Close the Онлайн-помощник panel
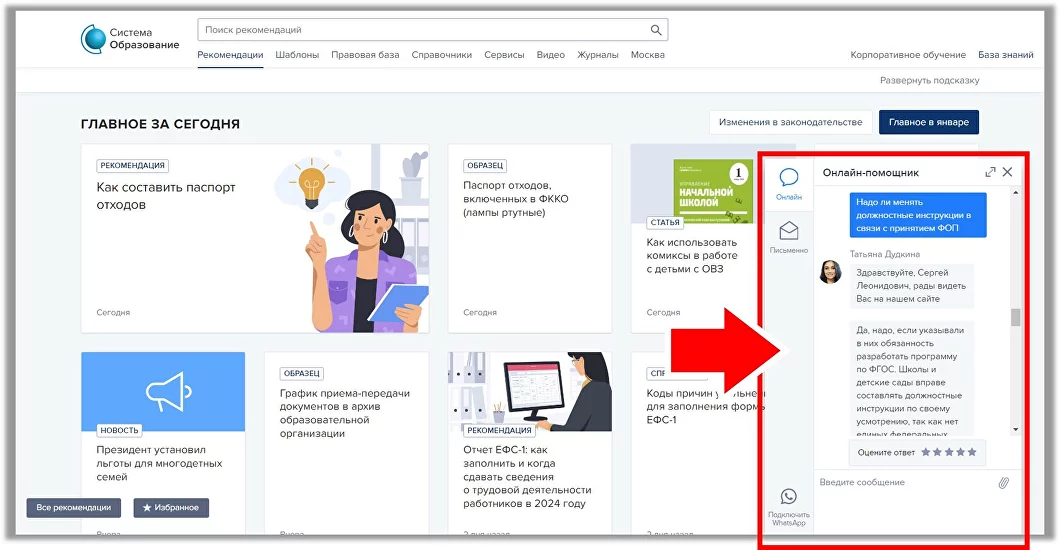This screenshot has width=1060, height=550. [x=1007, y=172]
